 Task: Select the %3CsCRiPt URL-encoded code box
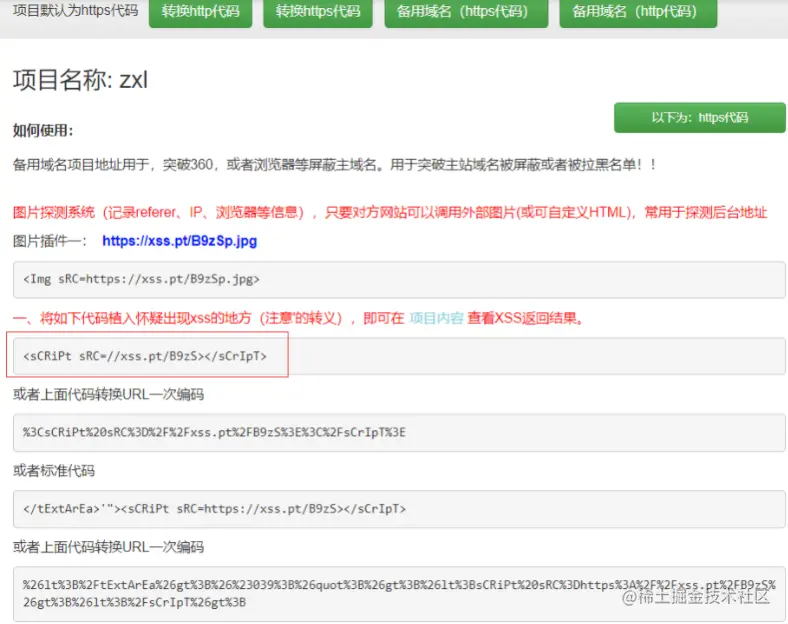pyautogui.click(x=399, y=433)
